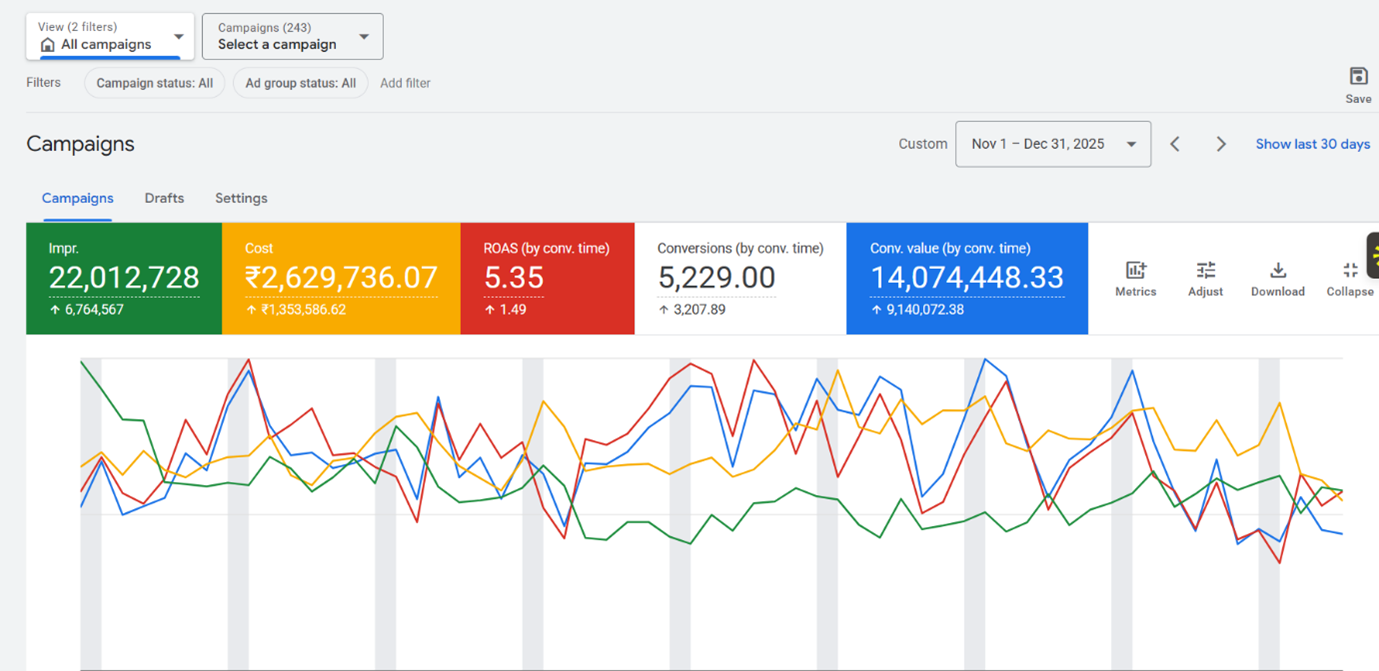Go to previous date range arrow

(x=1175, y=144)
